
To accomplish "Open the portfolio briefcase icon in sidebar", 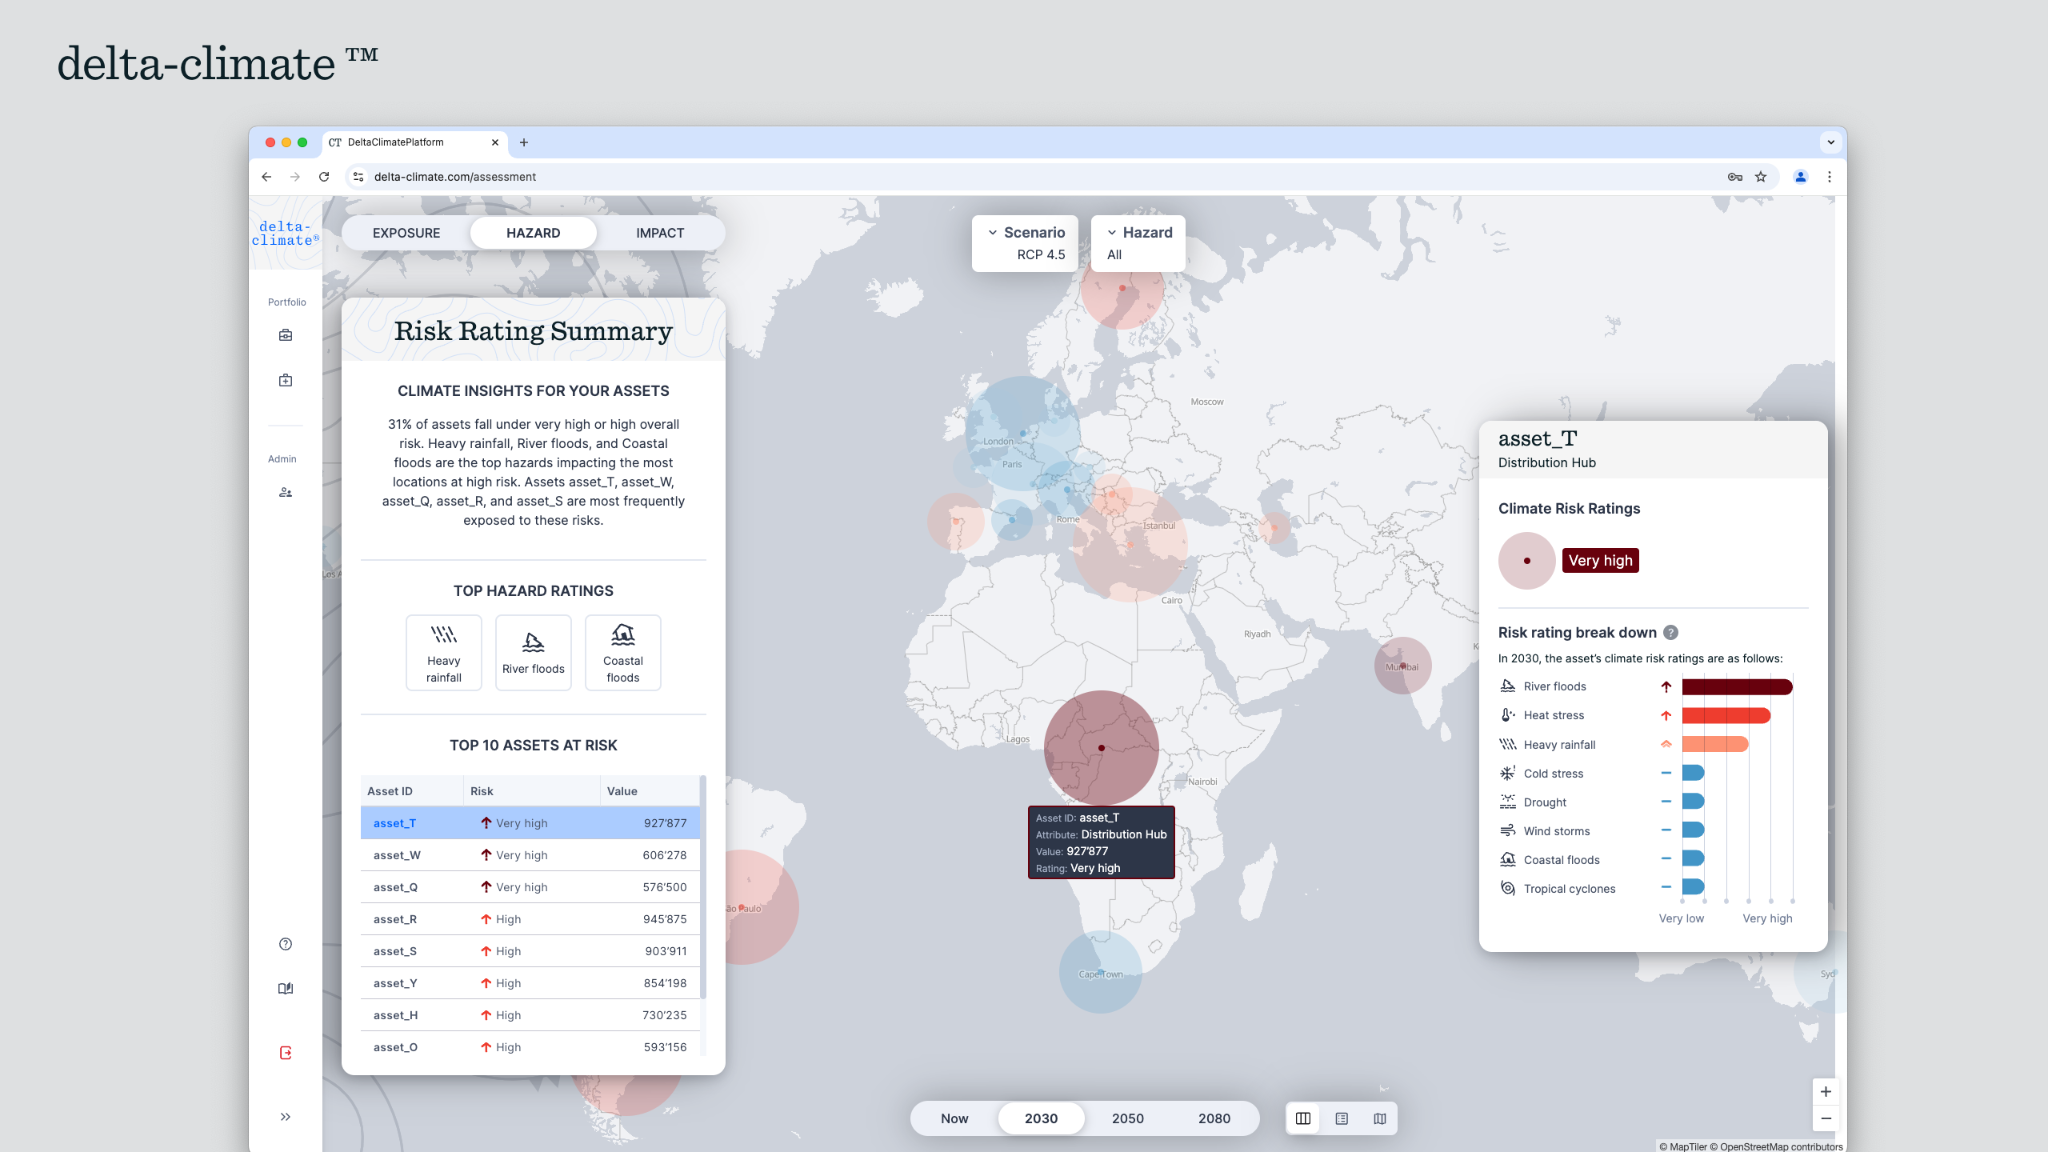I will (x=285, y=335).
